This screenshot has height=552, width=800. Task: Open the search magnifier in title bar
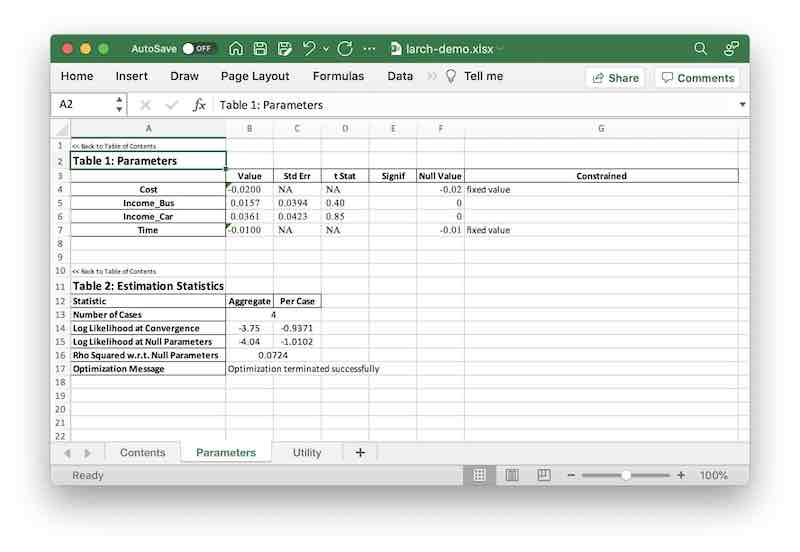click(700, 48)
